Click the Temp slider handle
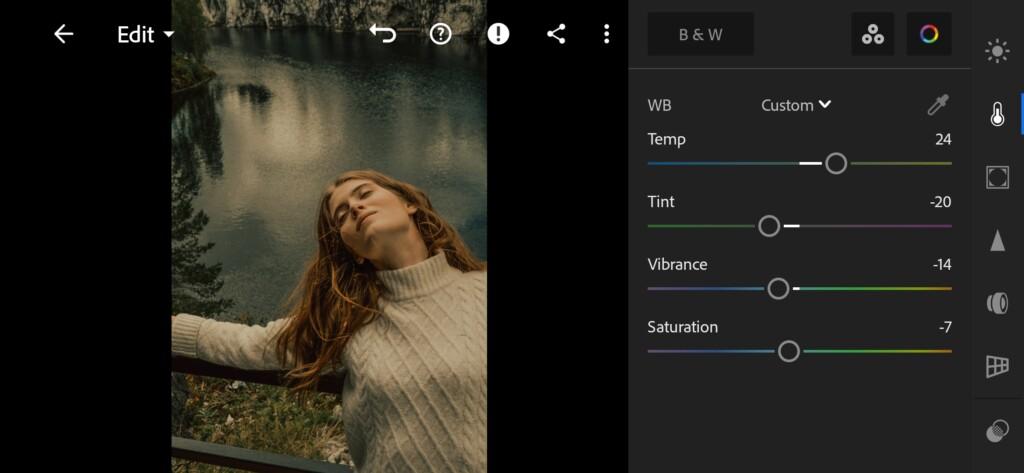The image size is (1024, 473). tap(836, 163)
